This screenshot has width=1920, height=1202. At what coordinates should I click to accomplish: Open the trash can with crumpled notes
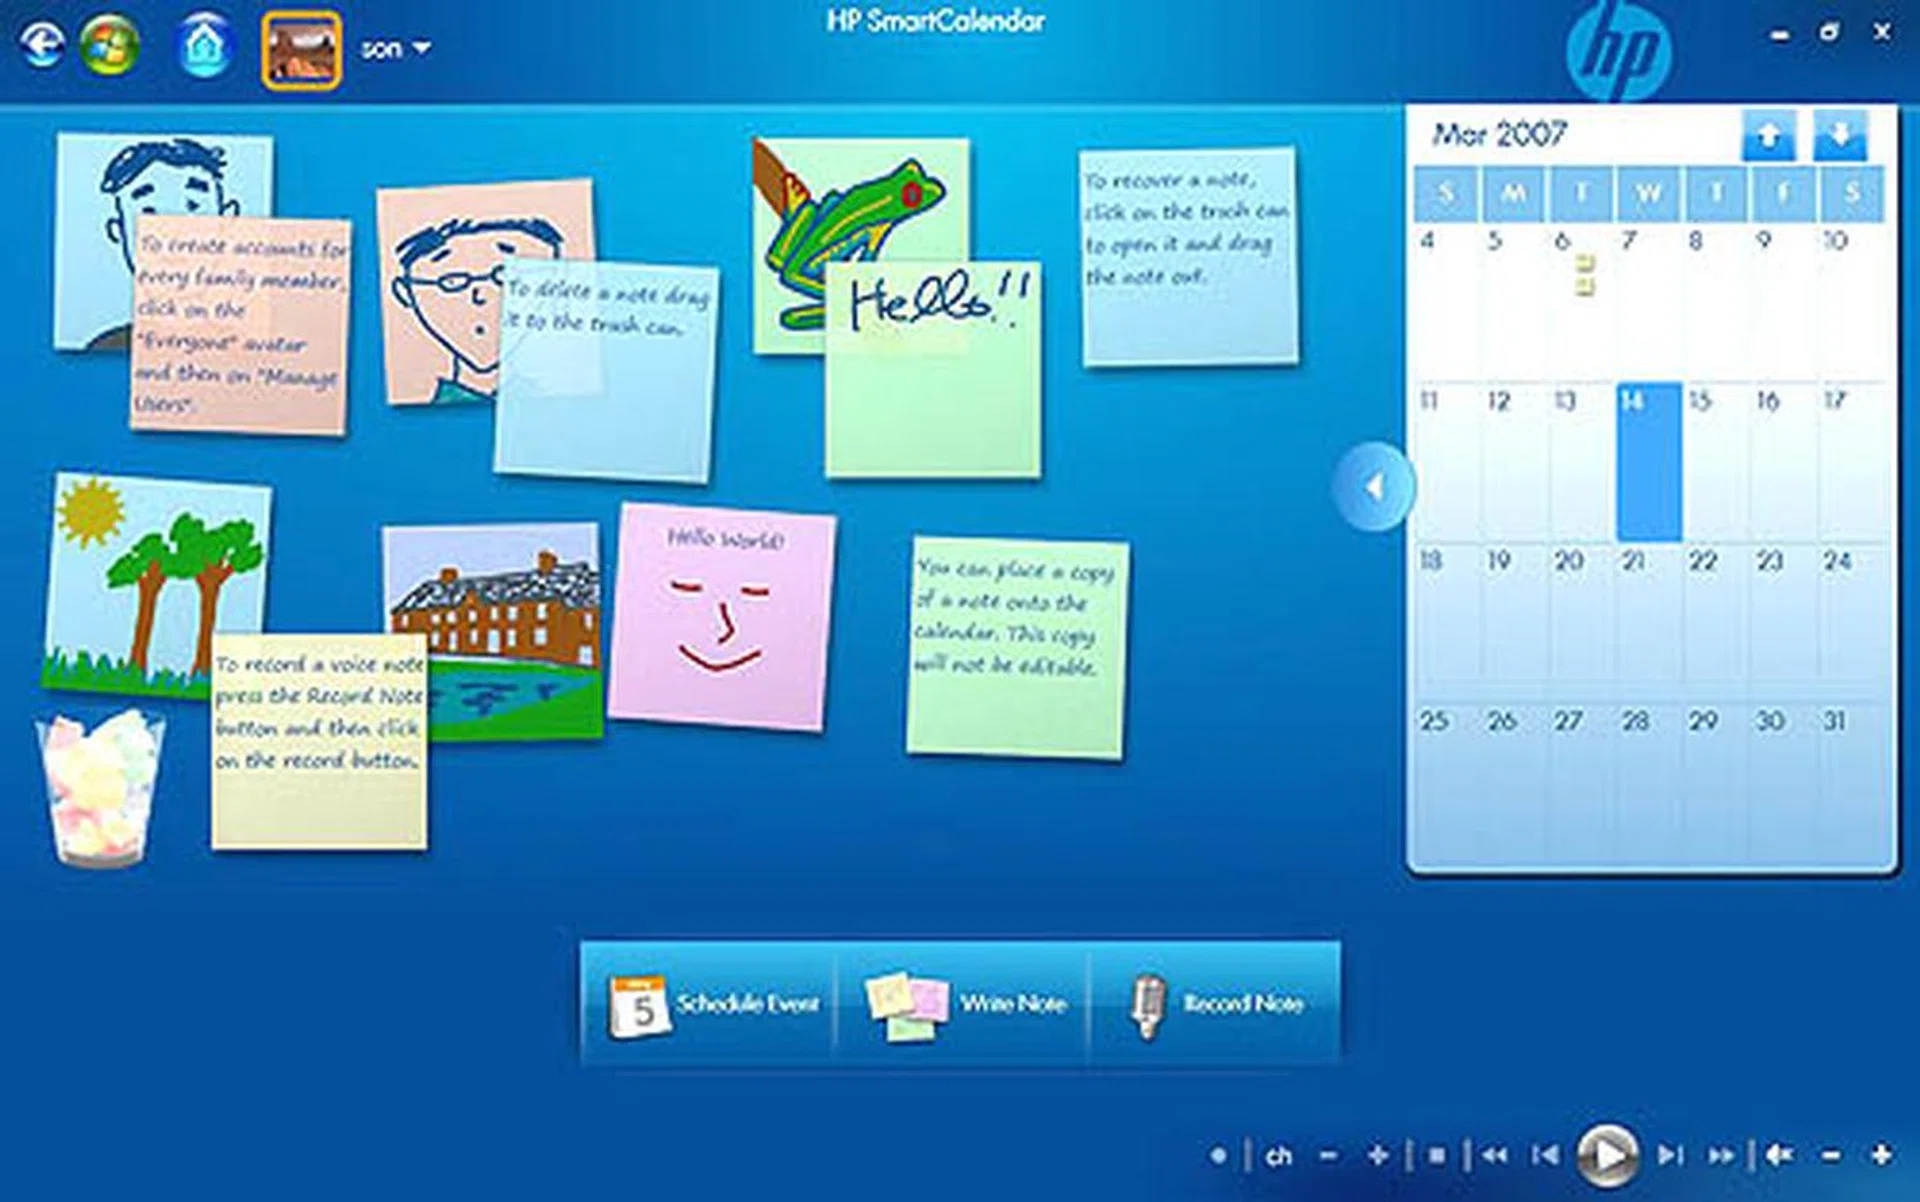[x=100, y=788]
